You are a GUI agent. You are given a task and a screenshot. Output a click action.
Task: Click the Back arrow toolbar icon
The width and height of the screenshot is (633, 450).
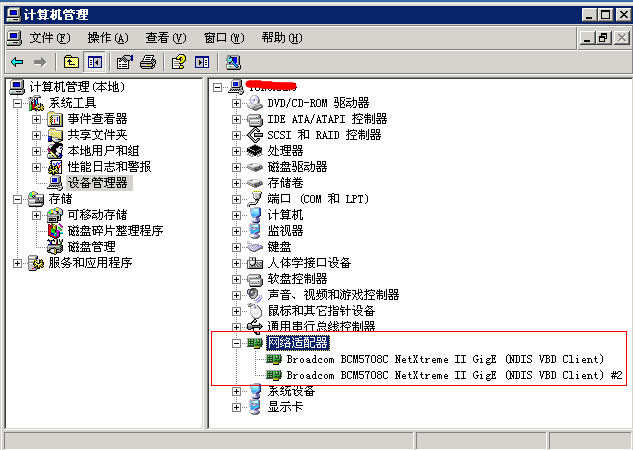[x=17, y=62]
